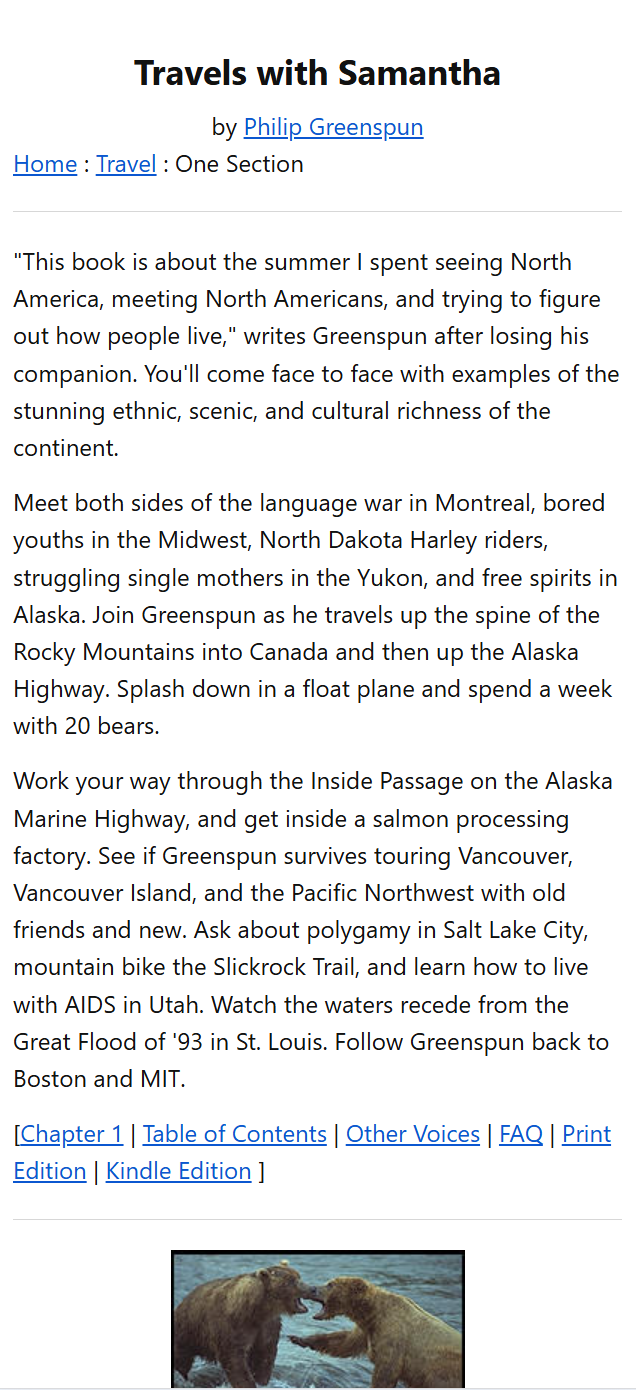Open the FAQ link
Screen dimensions: 636x1390
coord(521,1134)
